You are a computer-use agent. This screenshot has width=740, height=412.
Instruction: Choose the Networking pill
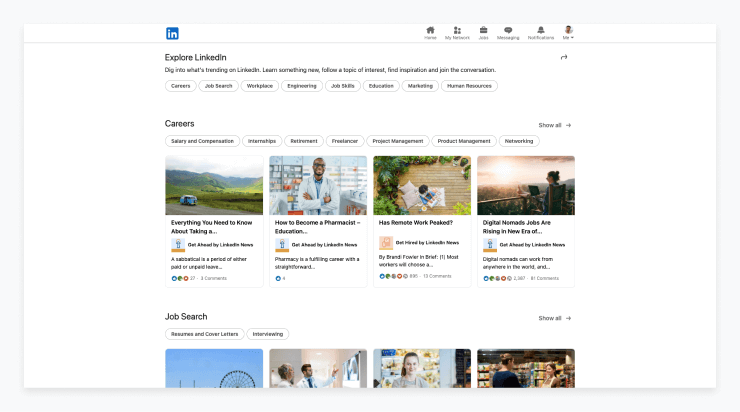pos(519,141)
